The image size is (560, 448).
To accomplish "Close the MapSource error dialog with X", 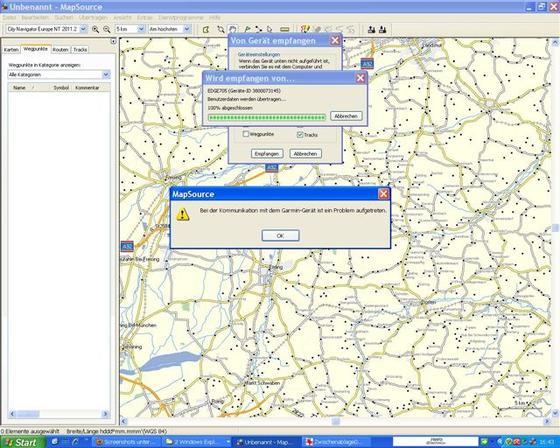I will coord(383,194).
